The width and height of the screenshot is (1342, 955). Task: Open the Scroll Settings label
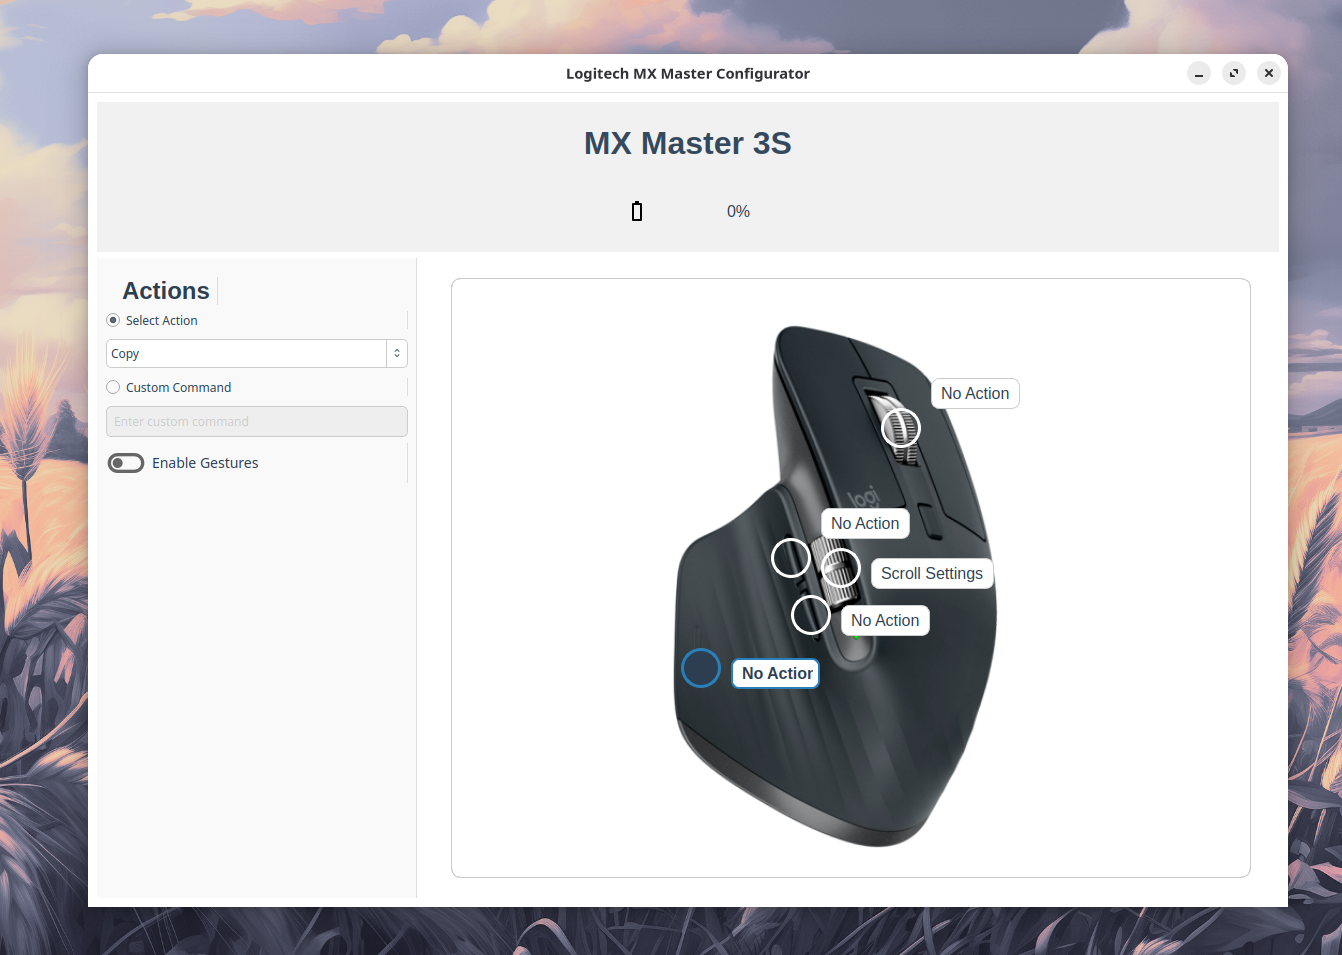pyautogui.click(x=932, y=573)
